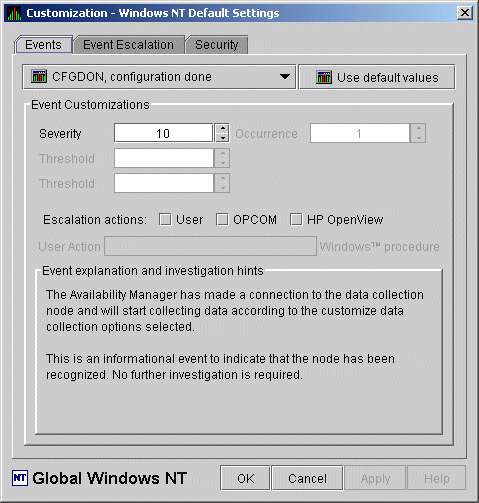Increase Severity with the up arrow
This screenshot has width=479, height=503.
pyautogui.click(x=222, y=128)
